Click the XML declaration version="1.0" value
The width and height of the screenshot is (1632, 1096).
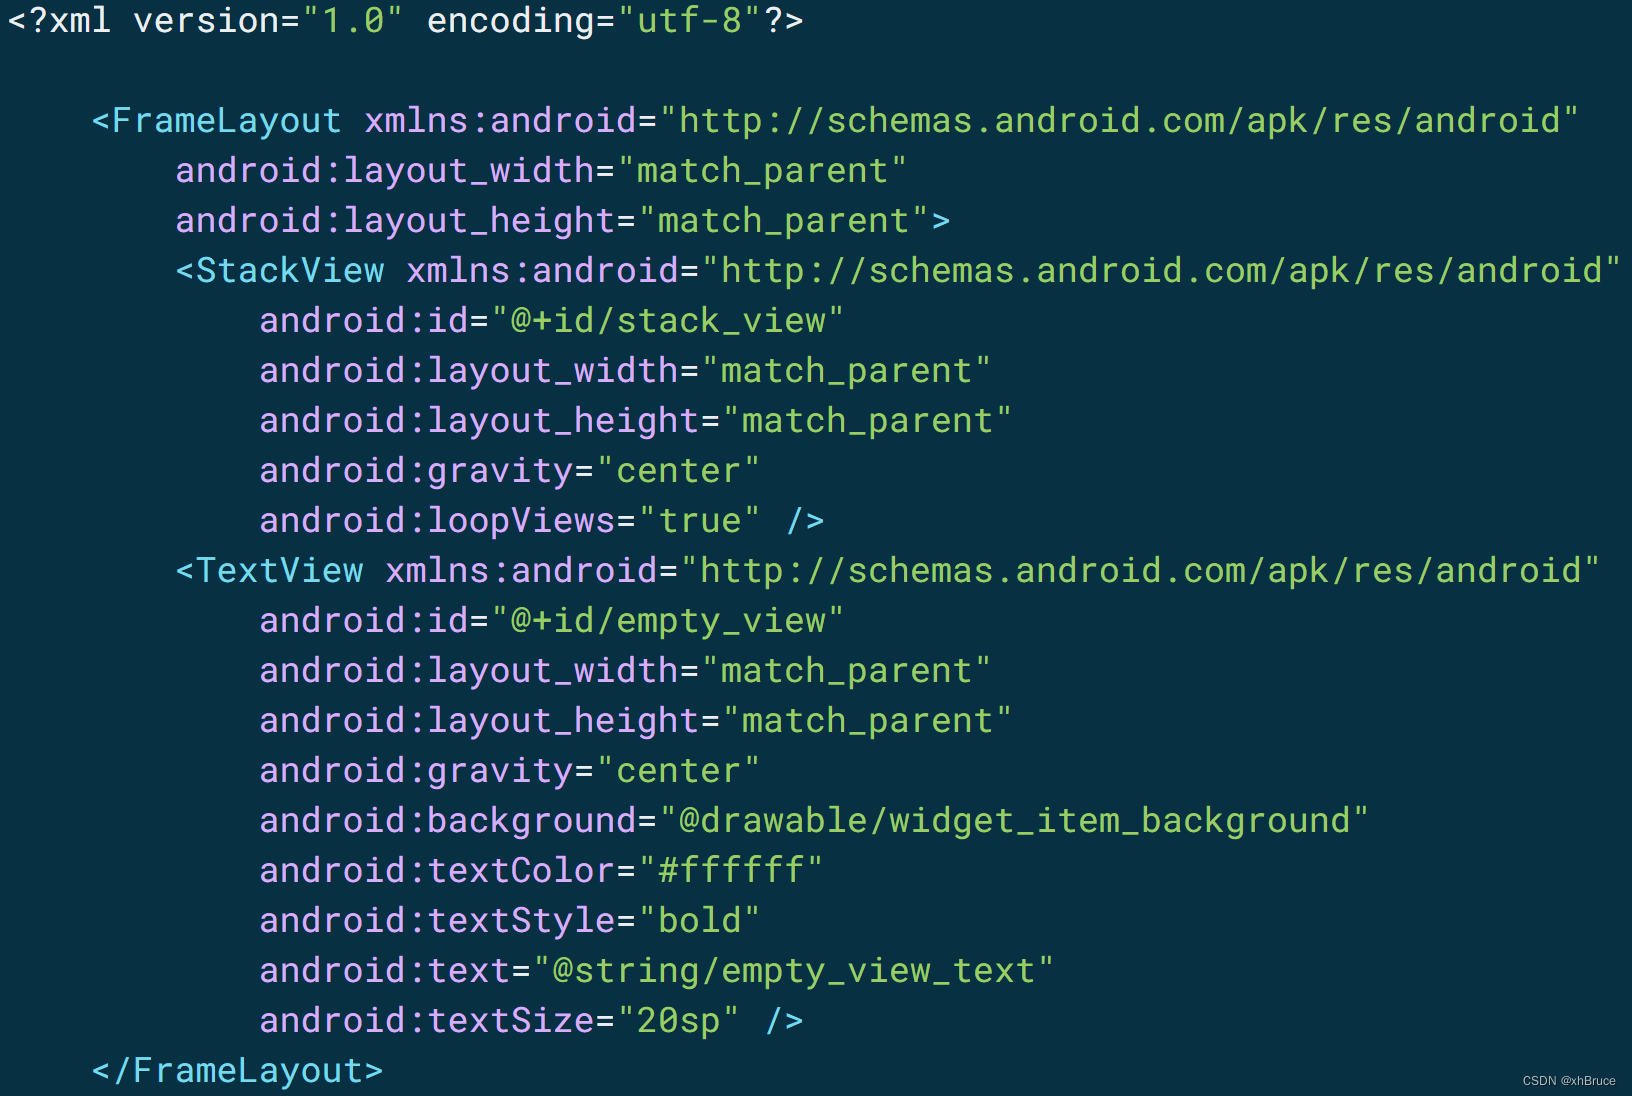(x=351, y=21)
